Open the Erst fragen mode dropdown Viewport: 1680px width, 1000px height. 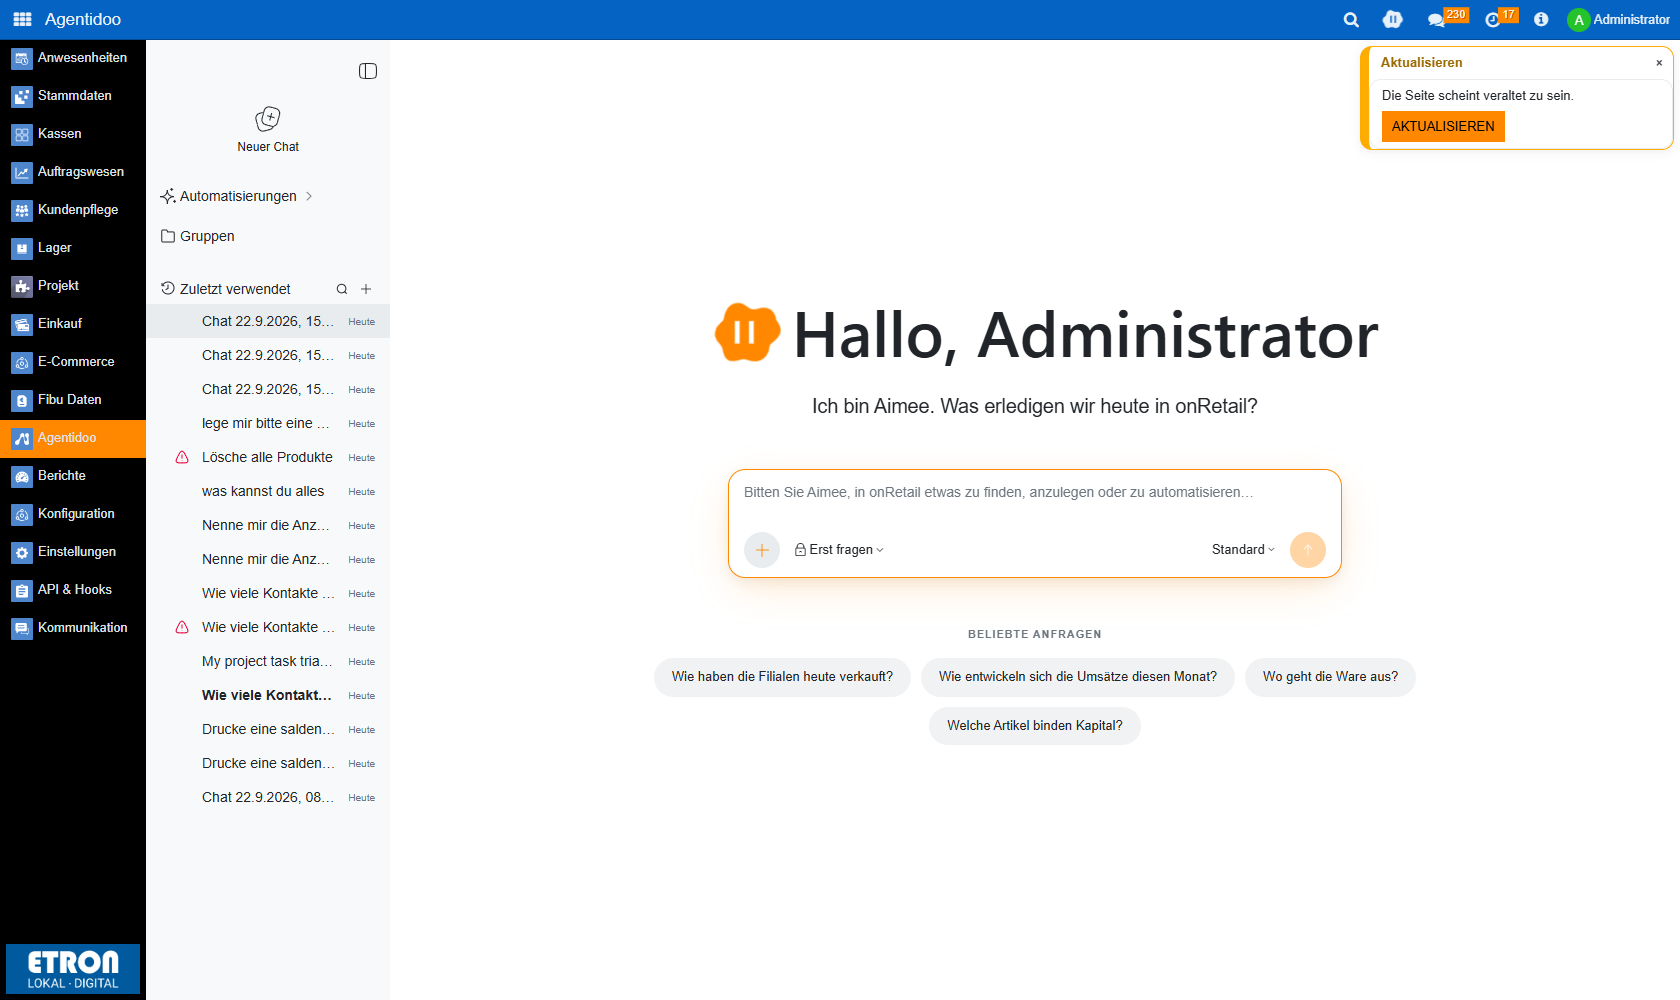coord(839,550)
